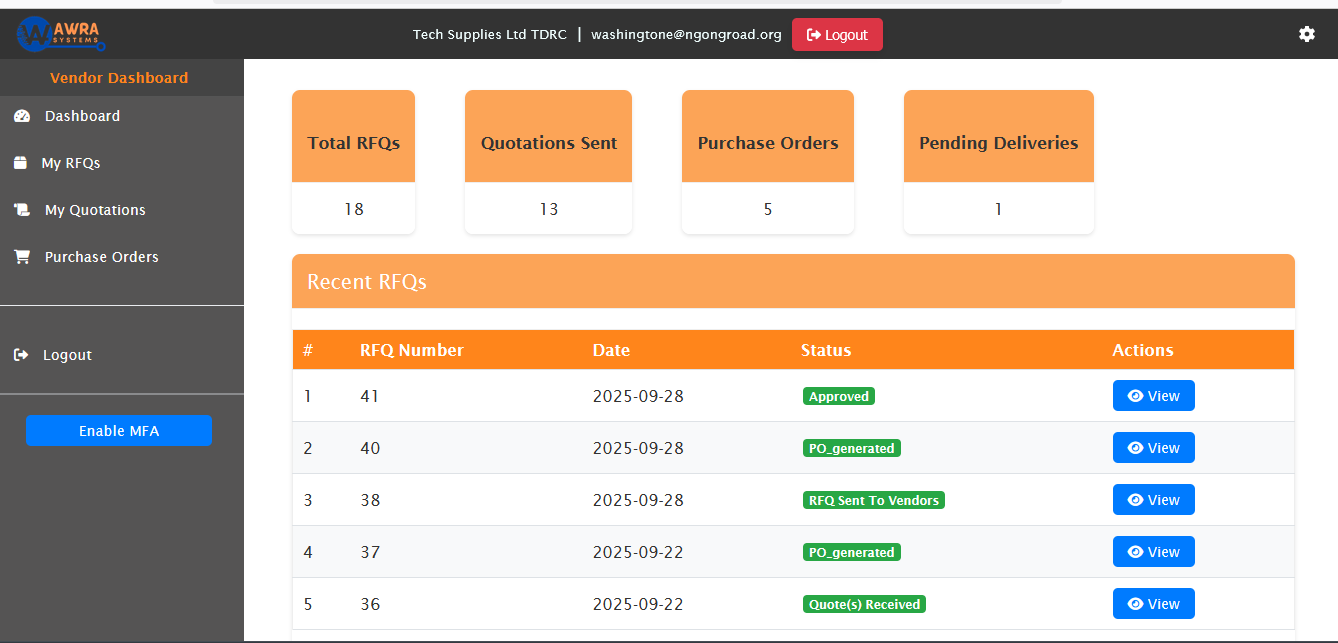View RFQ number 40
This screenshot has height=643, width=1338.
coord(1153,447)
